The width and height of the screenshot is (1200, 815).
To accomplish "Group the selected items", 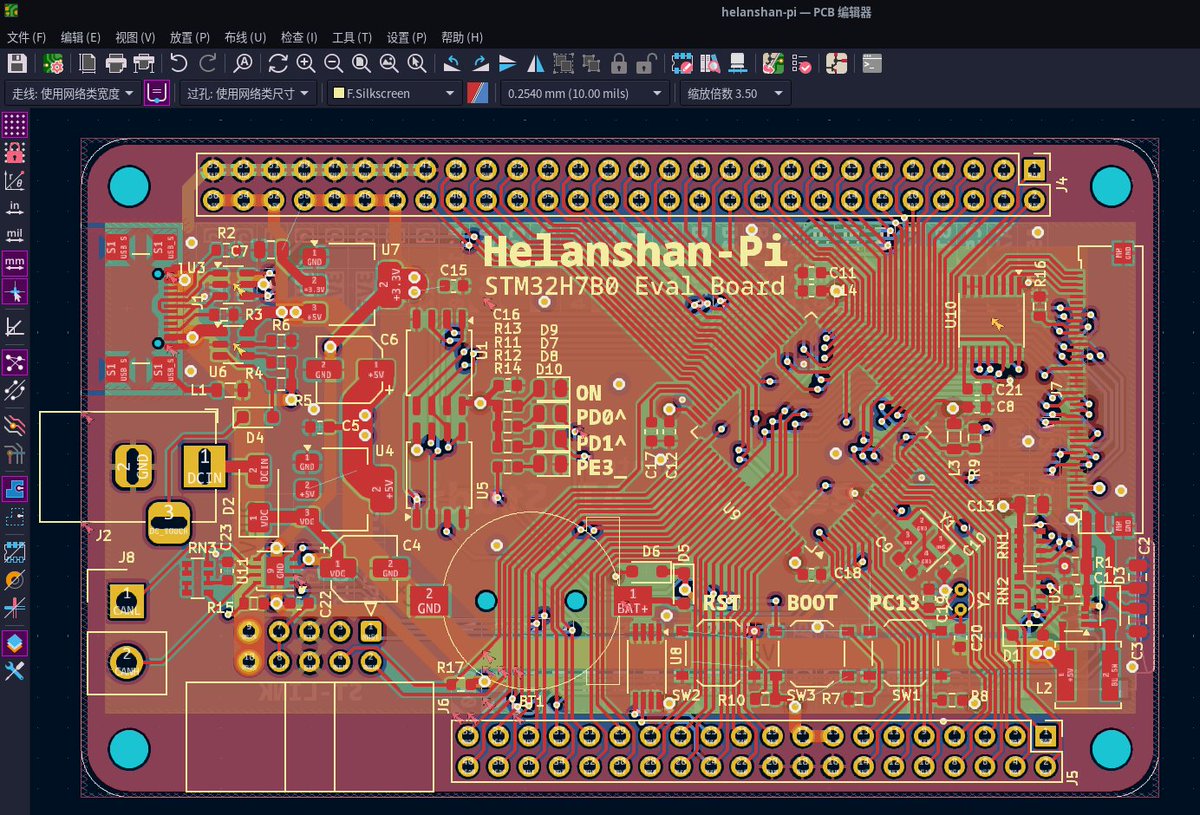I will 563,64.
